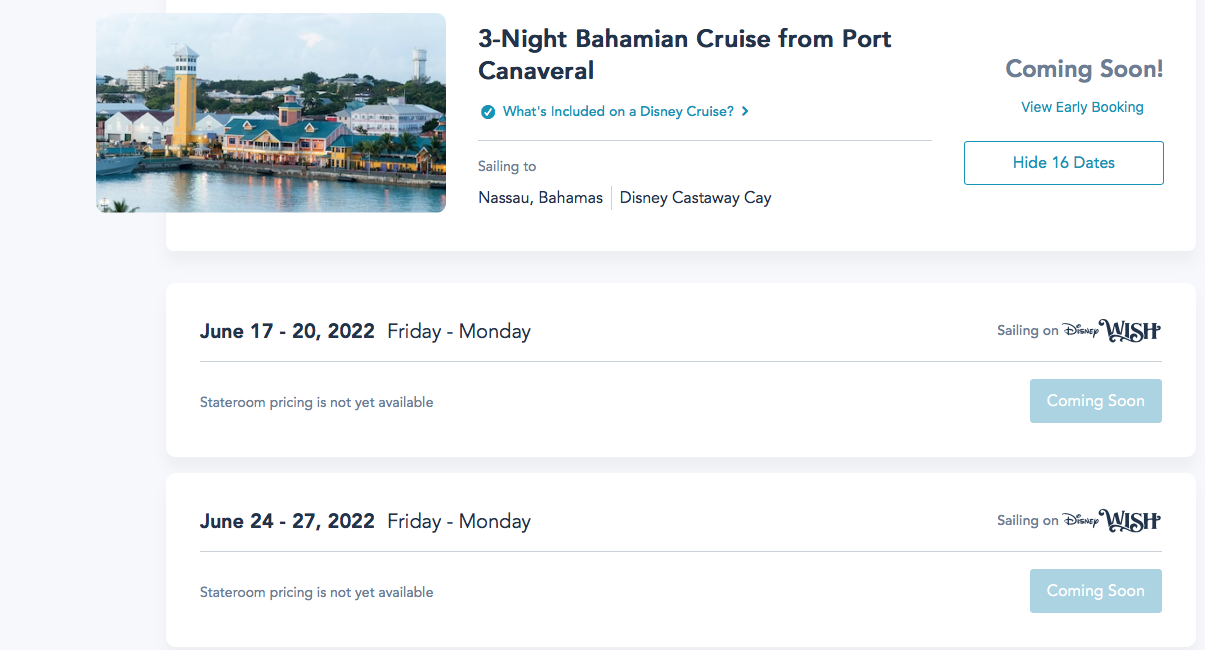The image size is (1205, 650).
Task: Click Disney Wish logo on June 17 sailing
Action: click(x=1111, y=331)
